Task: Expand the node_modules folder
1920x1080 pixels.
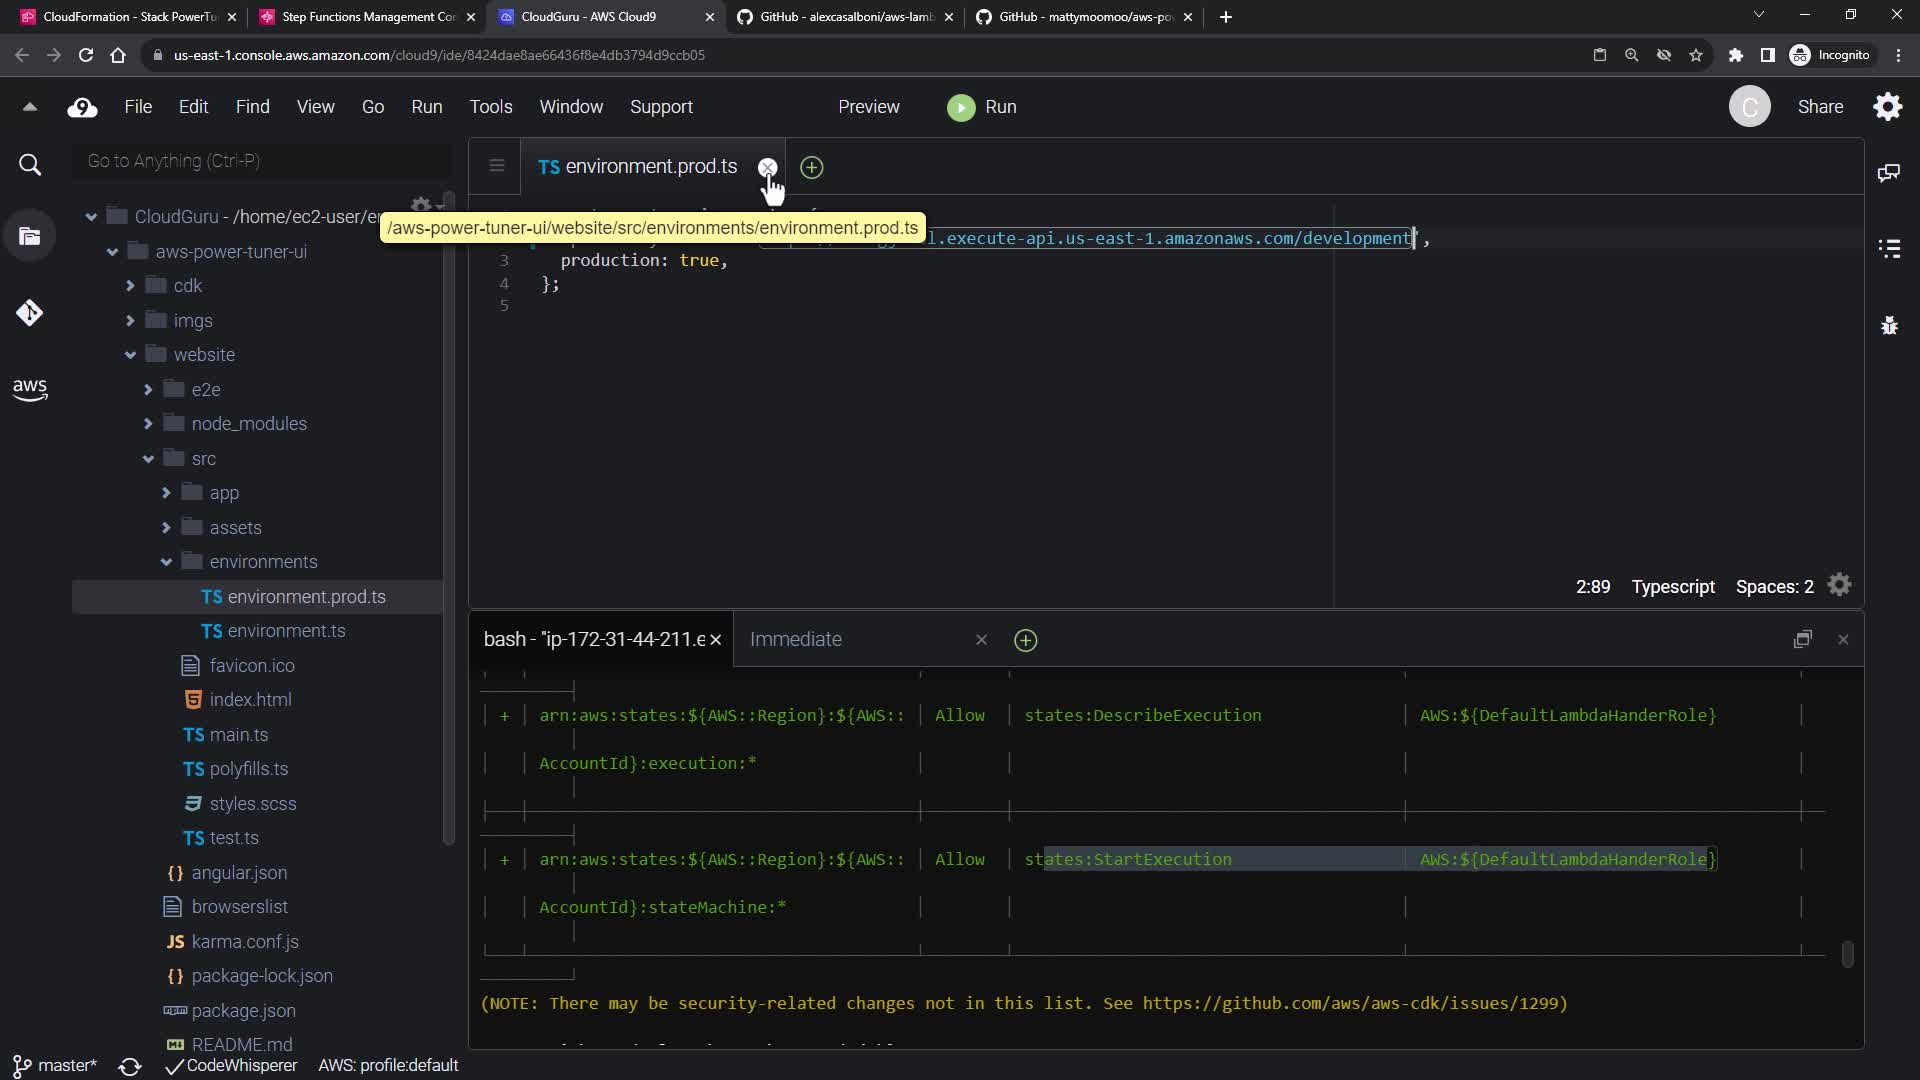Action: (x=148, y=424)
